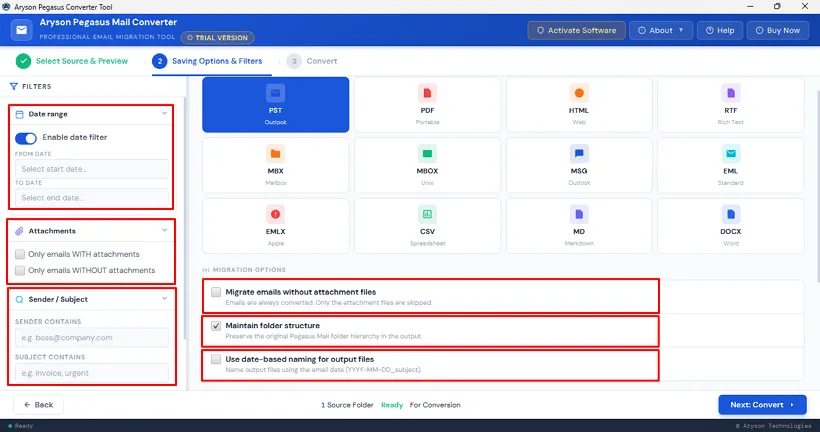Choose the PDF Portable format icon
The height and width of the screenshot is (432, 820).
pos(427,93)
